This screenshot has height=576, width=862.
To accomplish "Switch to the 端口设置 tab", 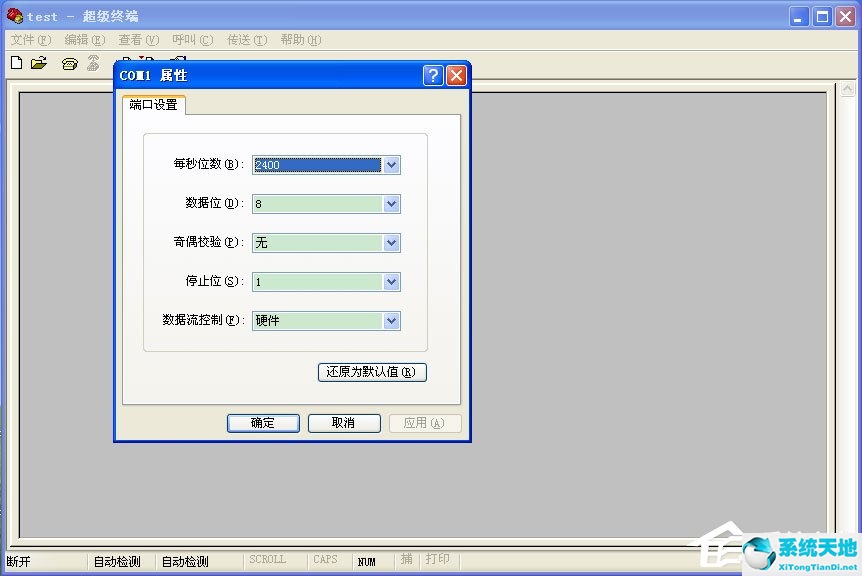I will point(153,104).
